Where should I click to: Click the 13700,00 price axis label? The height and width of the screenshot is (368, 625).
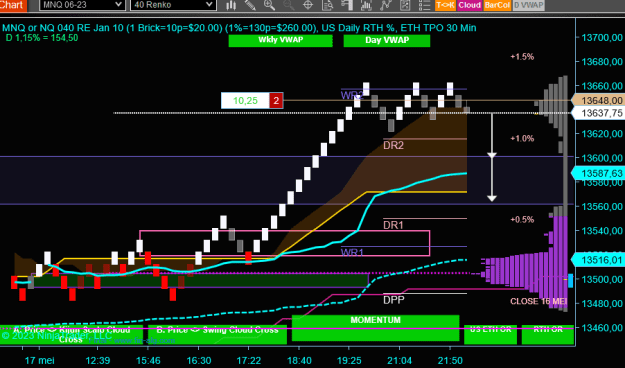(602, 37)
